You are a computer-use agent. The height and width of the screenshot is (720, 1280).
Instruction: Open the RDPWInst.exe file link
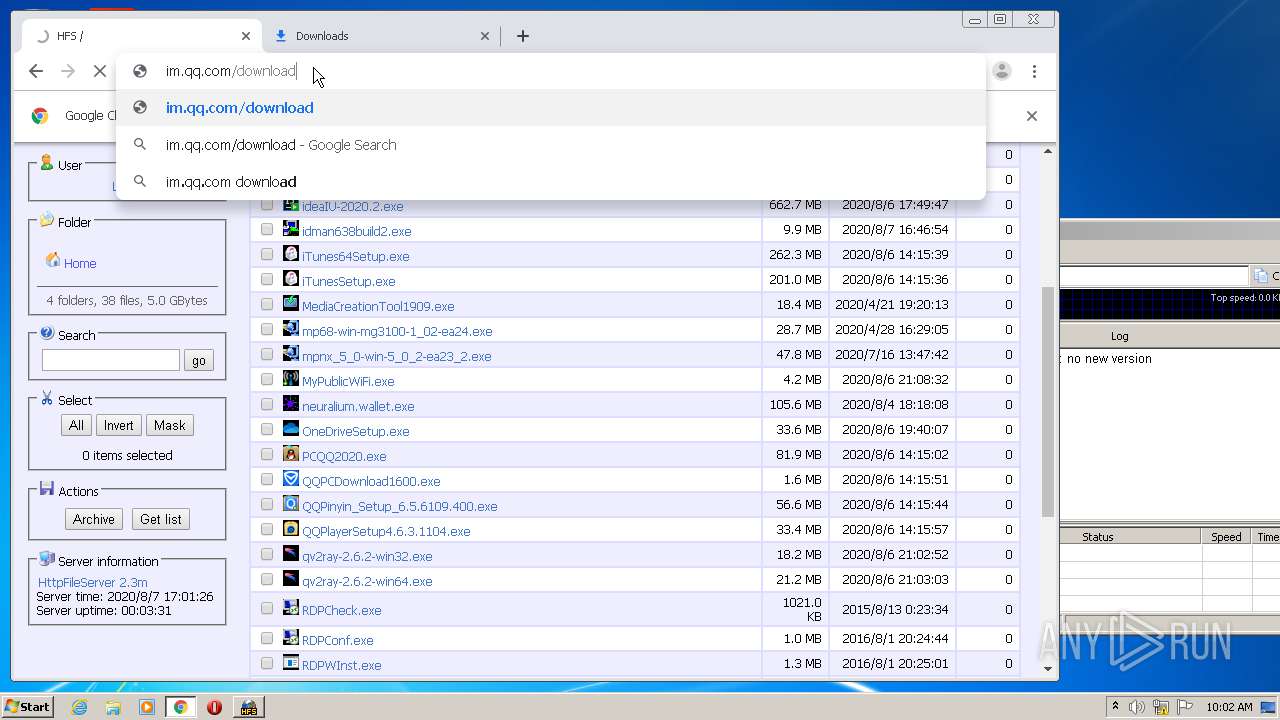tap(341, 665)
